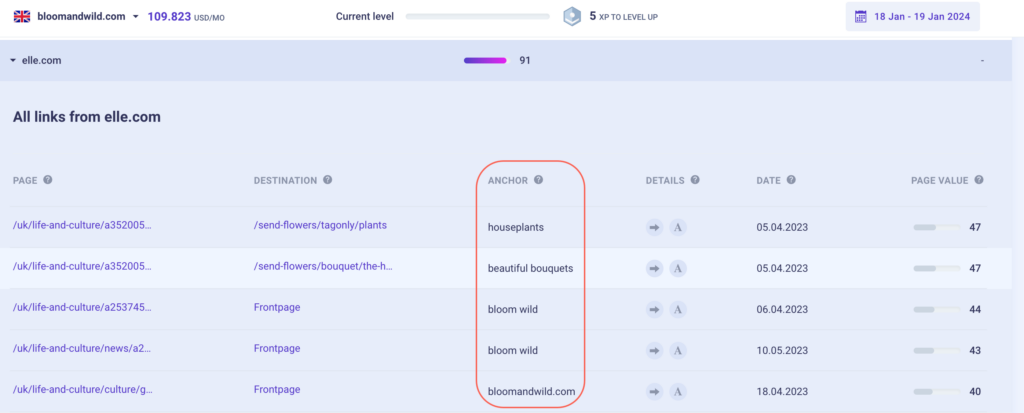Click the Current level progress bar
Viewport: 1024px width, 413px height.
pyautogui.click(x=477, y=16)
